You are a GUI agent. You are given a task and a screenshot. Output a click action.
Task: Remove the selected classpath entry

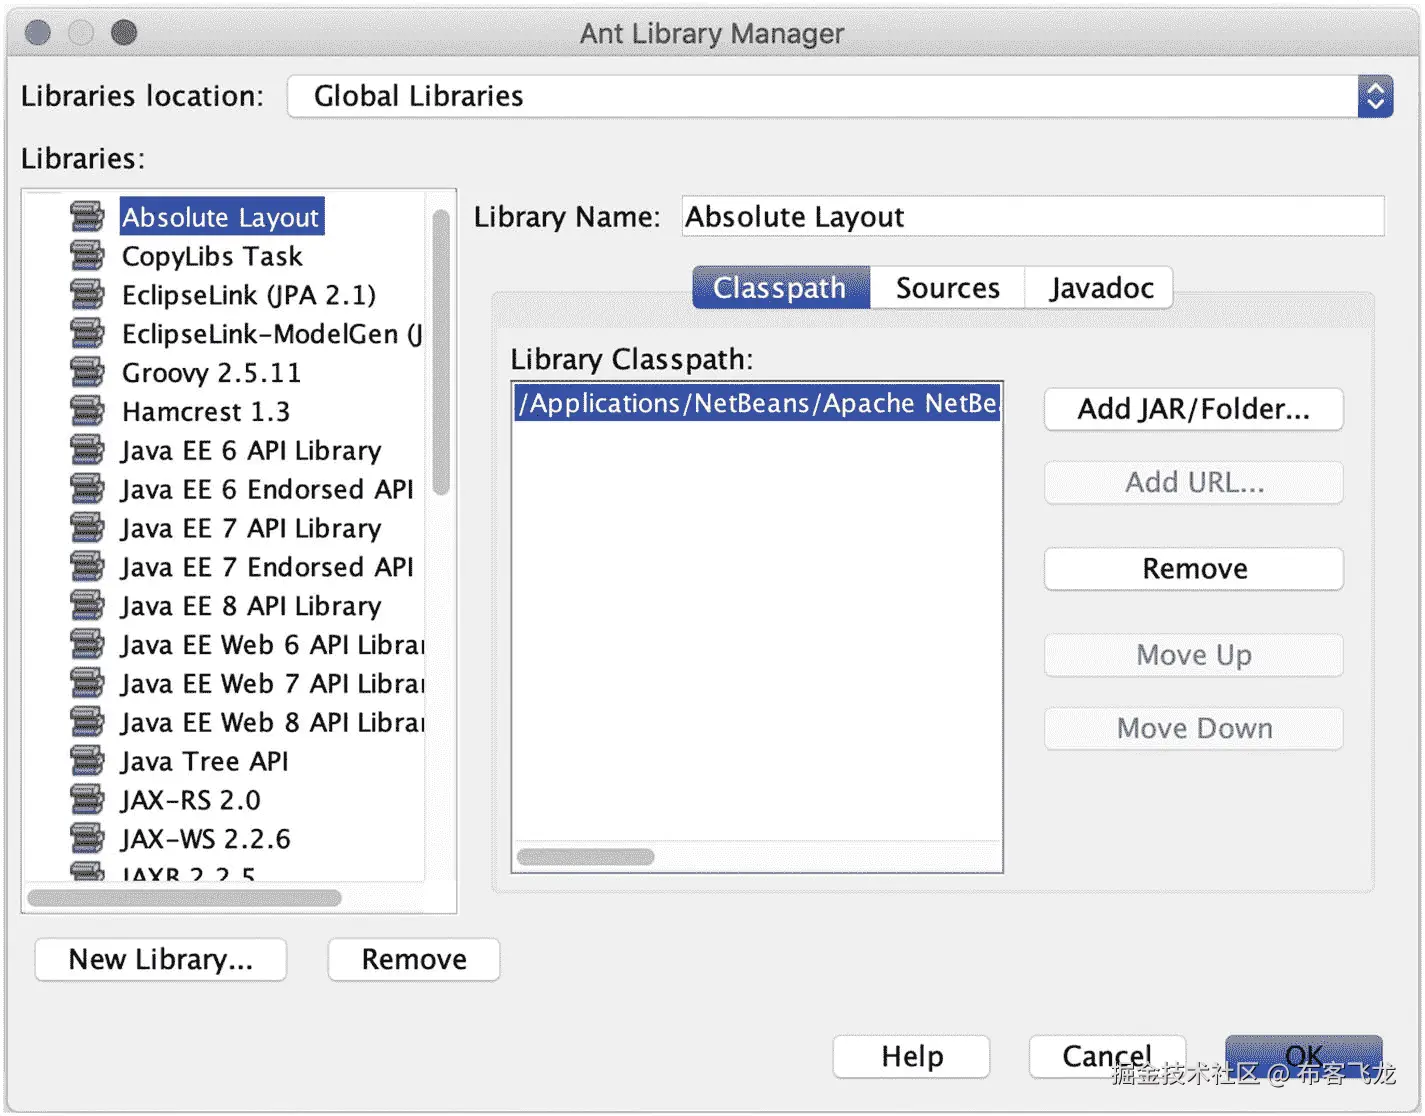click(1193, 569)
